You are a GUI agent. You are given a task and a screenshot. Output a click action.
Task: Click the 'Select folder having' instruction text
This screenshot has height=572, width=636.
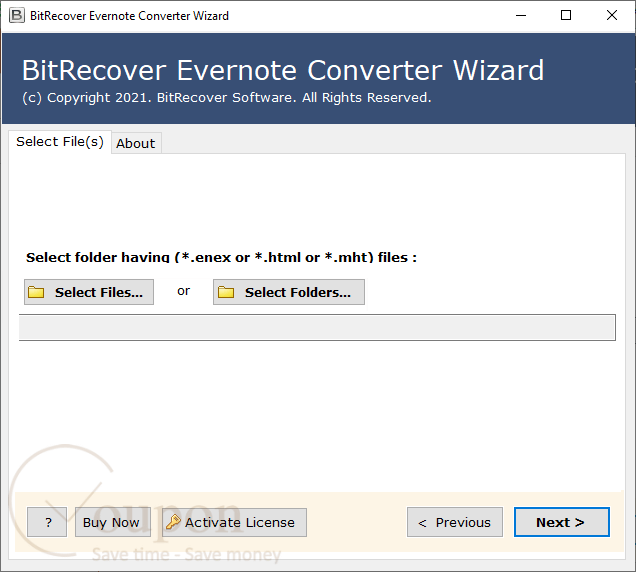click(x=221, y=257)
